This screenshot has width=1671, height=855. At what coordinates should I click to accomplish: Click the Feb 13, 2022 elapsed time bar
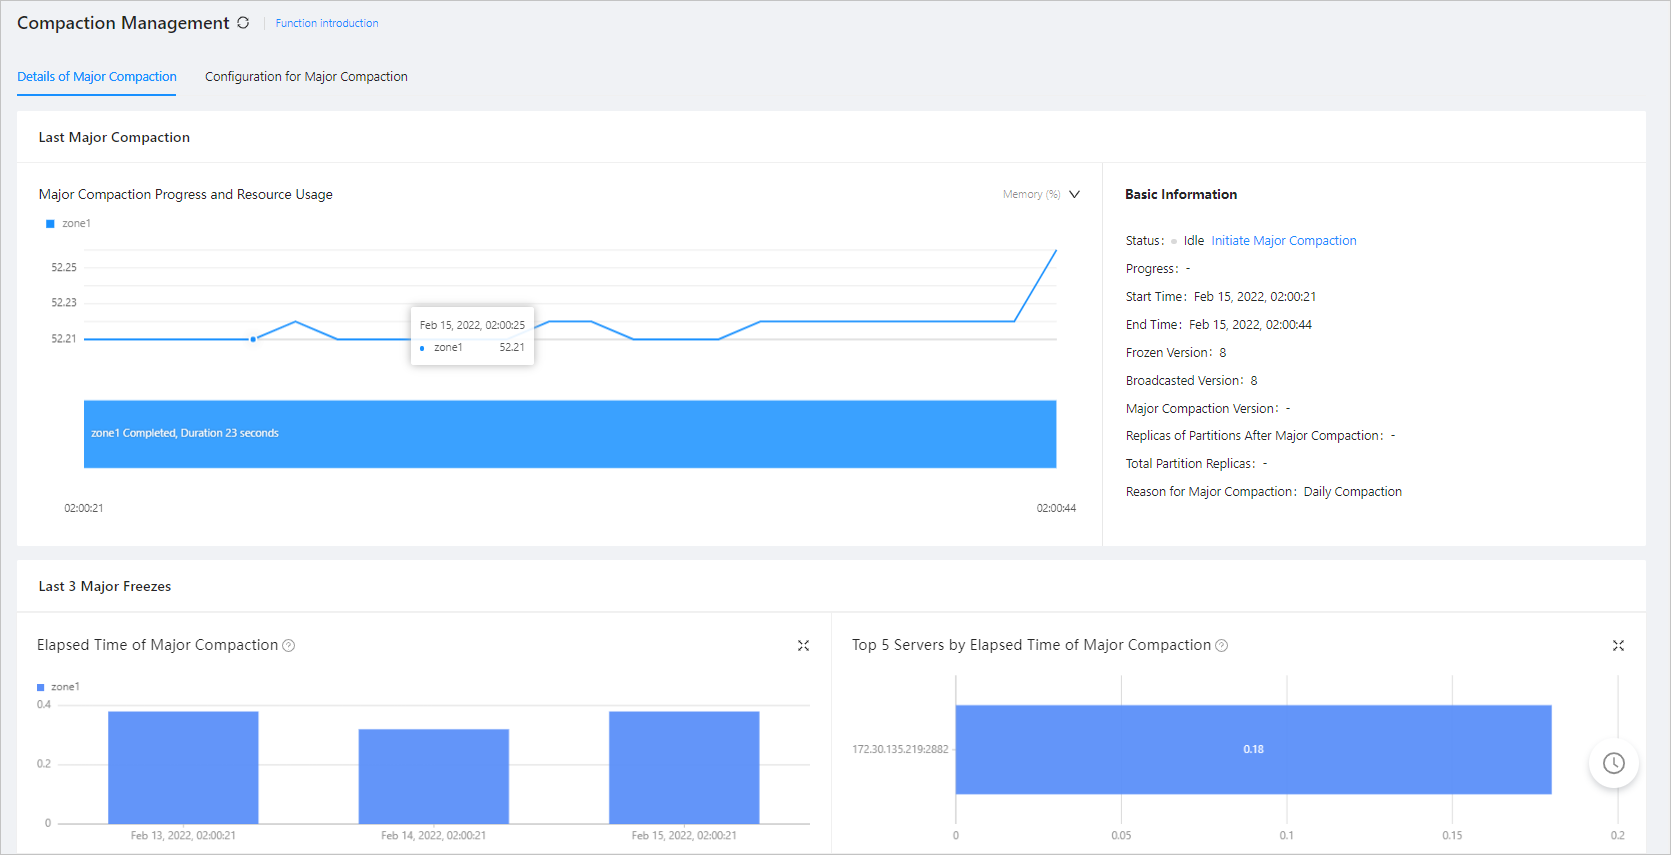(183, 768)
